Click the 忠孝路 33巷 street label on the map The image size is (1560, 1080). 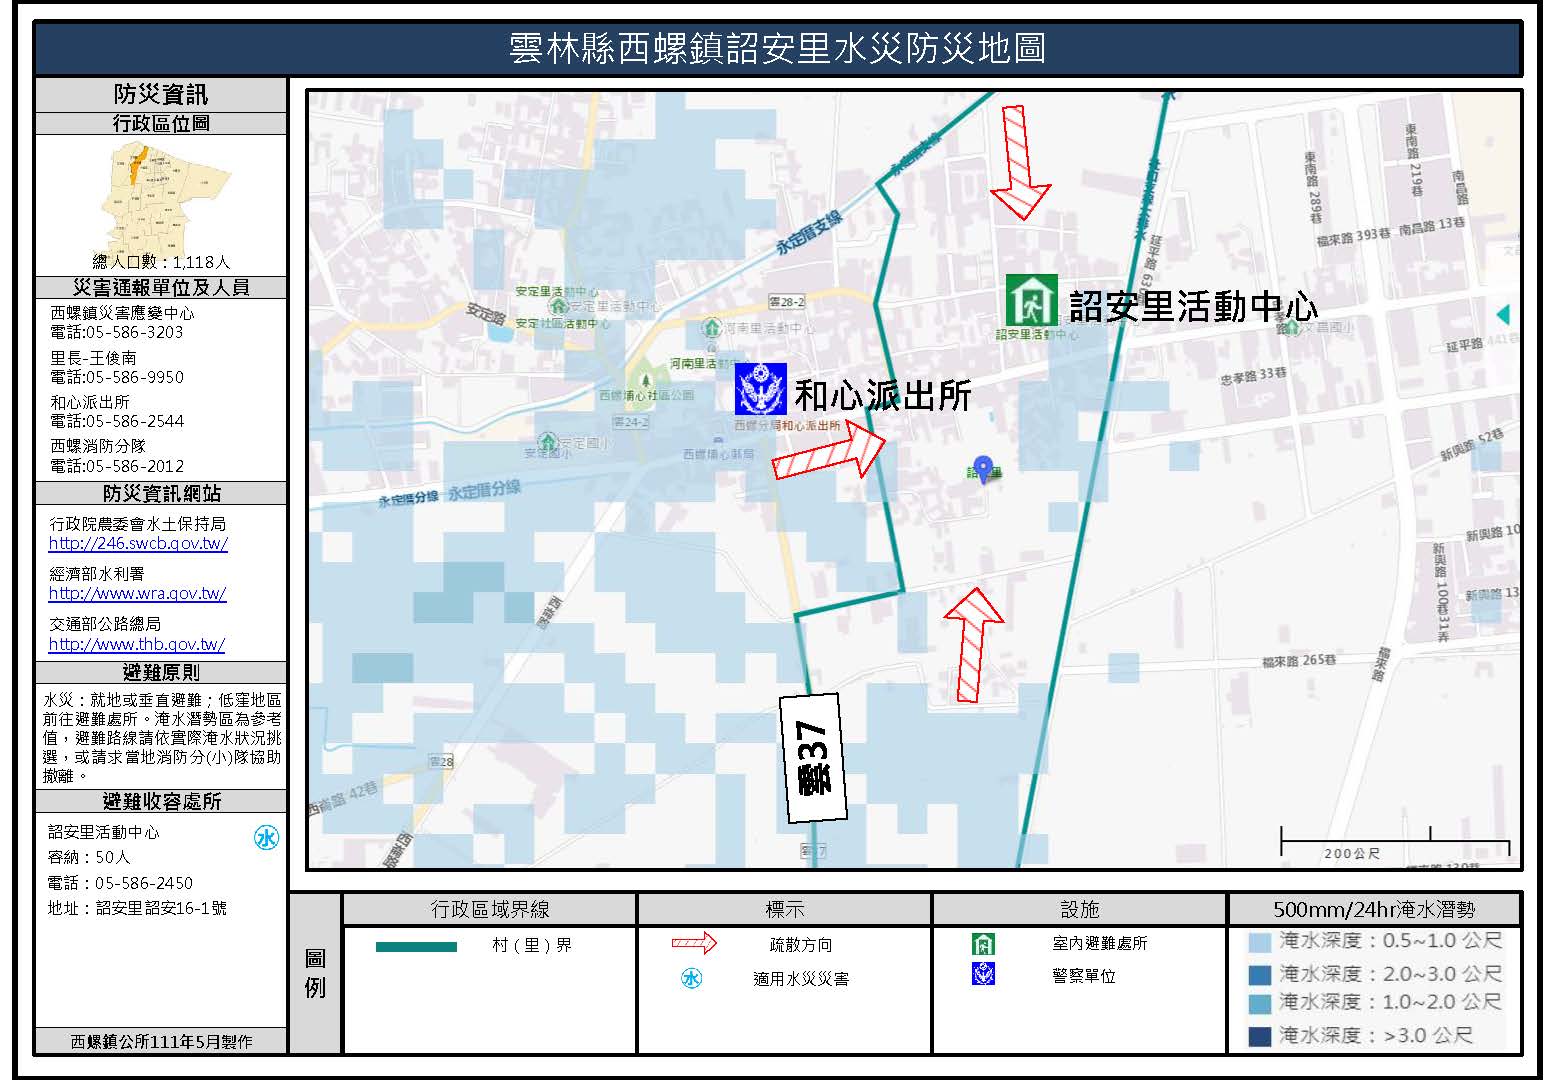click(x=1254, y=377)
